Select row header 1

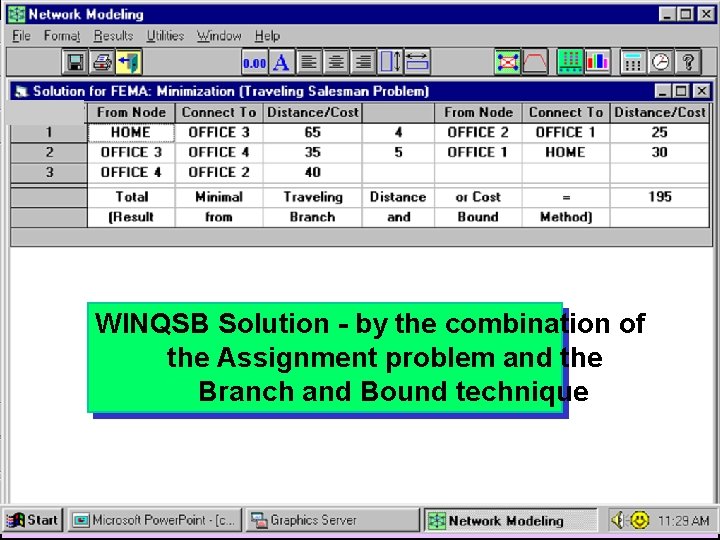click(x=49, y=132)
